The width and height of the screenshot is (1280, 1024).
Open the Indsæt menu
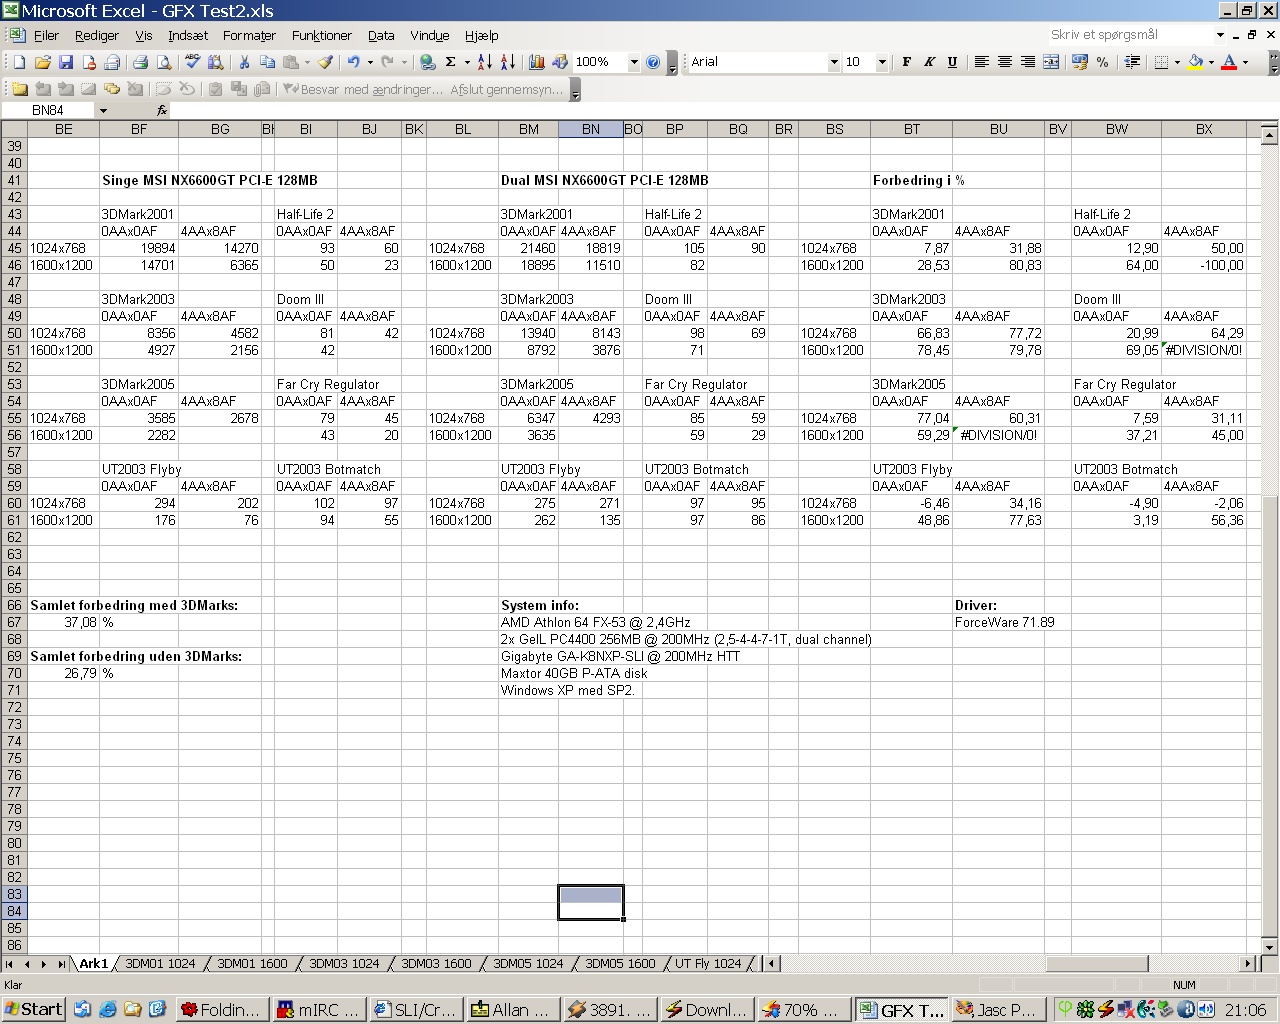pyautogui.click(x=188, y=35)
